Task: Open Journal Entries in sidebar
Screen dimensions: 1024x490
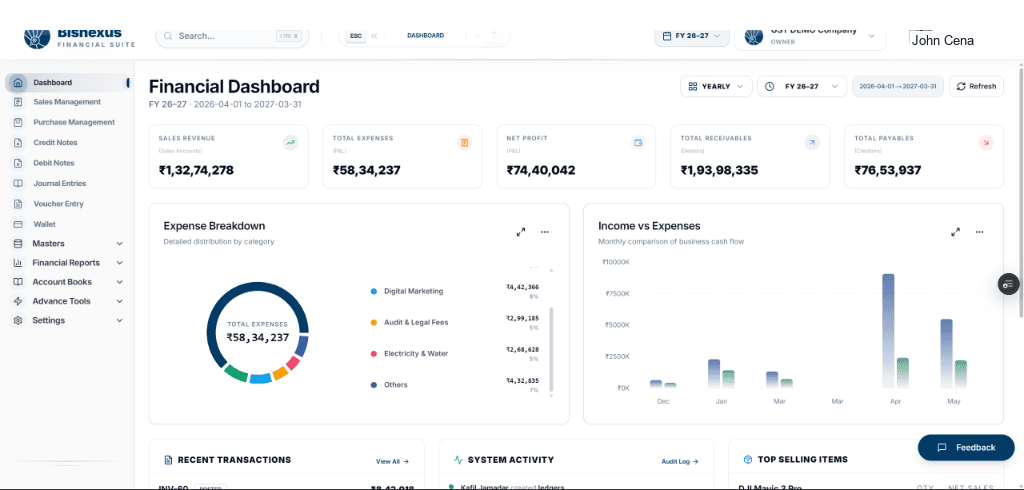Action: (60, 184)
